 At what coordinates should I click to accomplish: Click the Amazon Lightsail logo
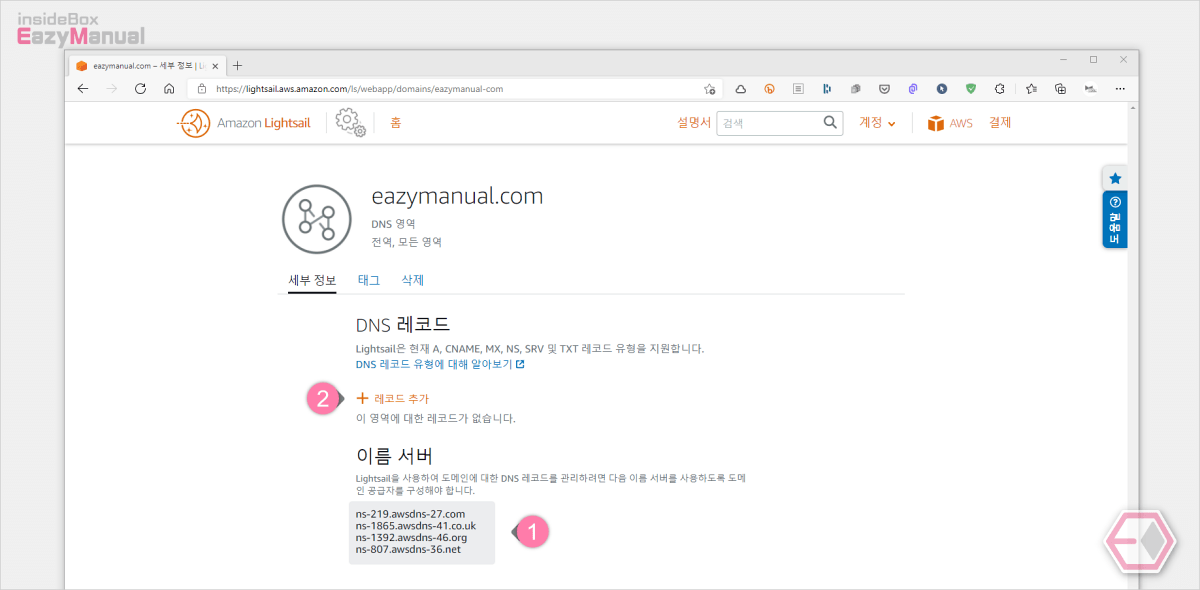click(x=246, y=124)
